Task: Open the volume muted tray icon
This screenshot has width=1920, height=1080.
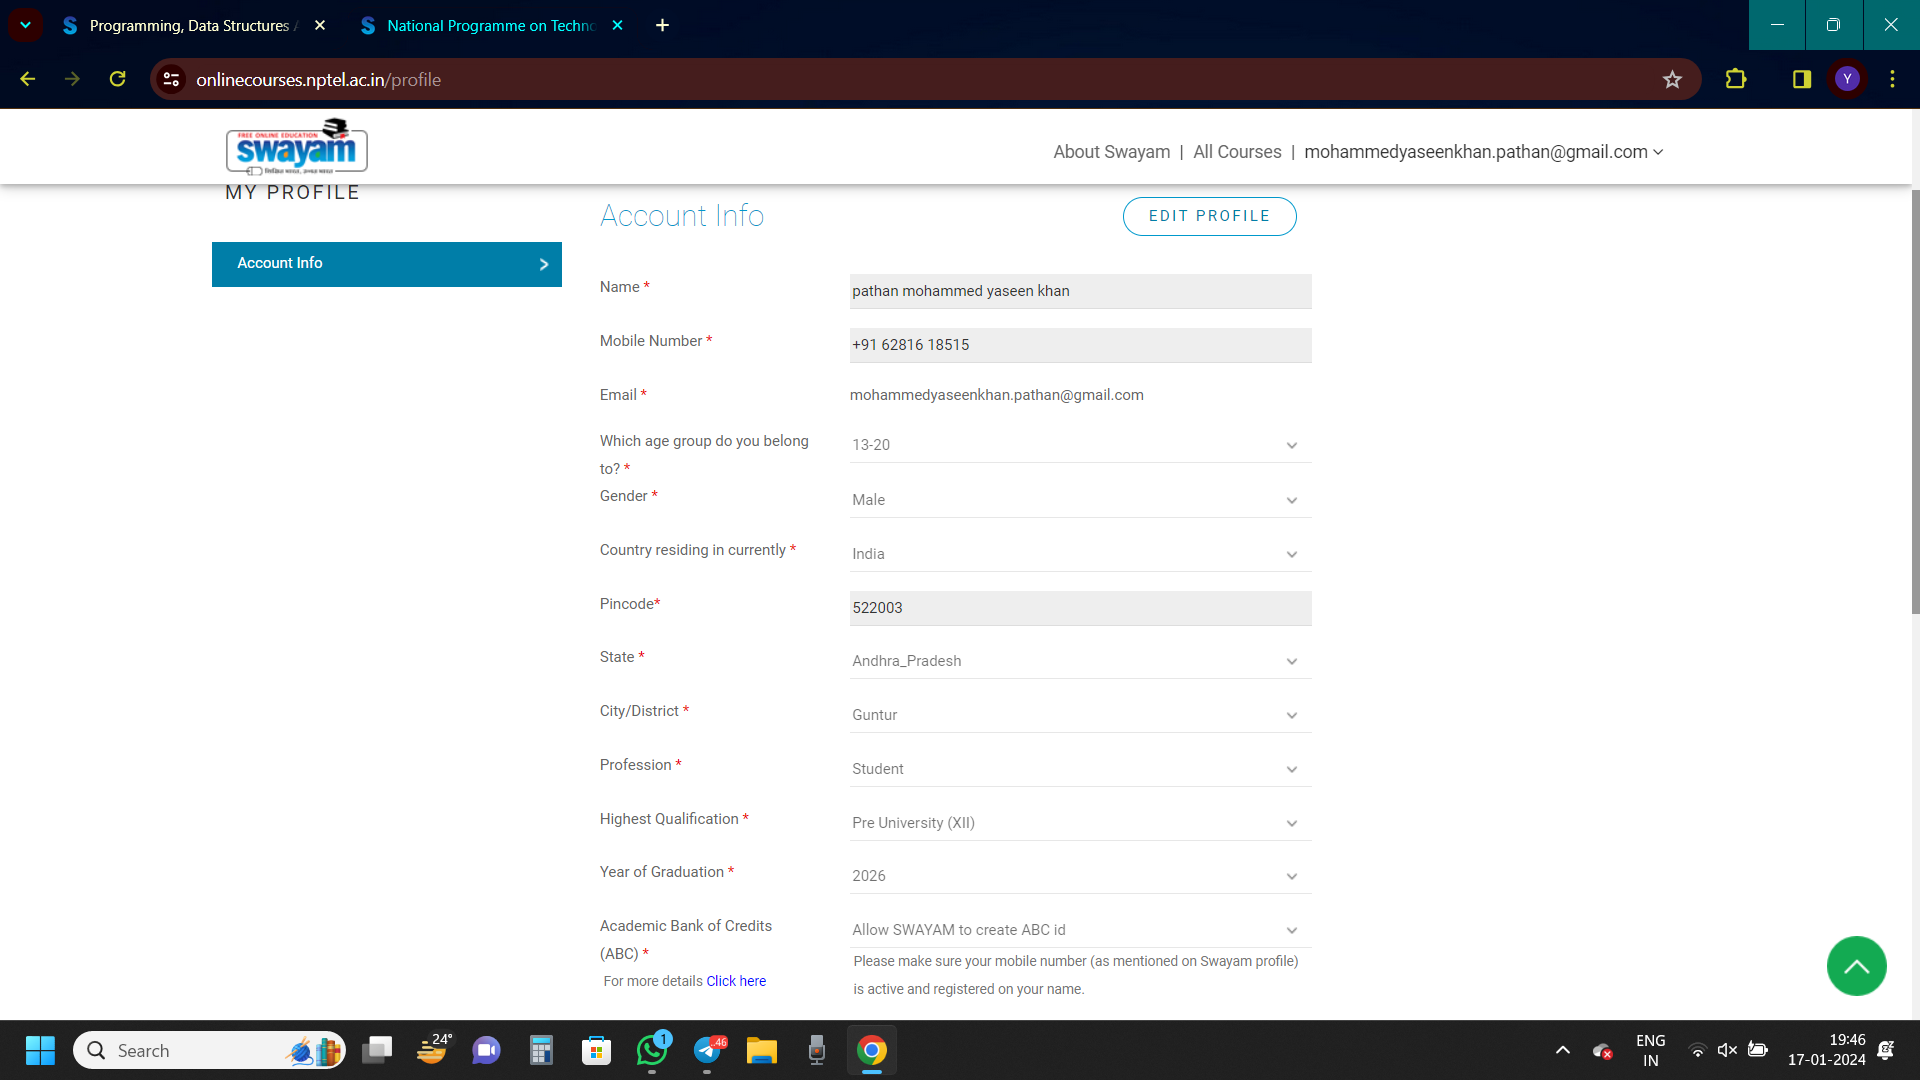Action: click(1727, 1050)
